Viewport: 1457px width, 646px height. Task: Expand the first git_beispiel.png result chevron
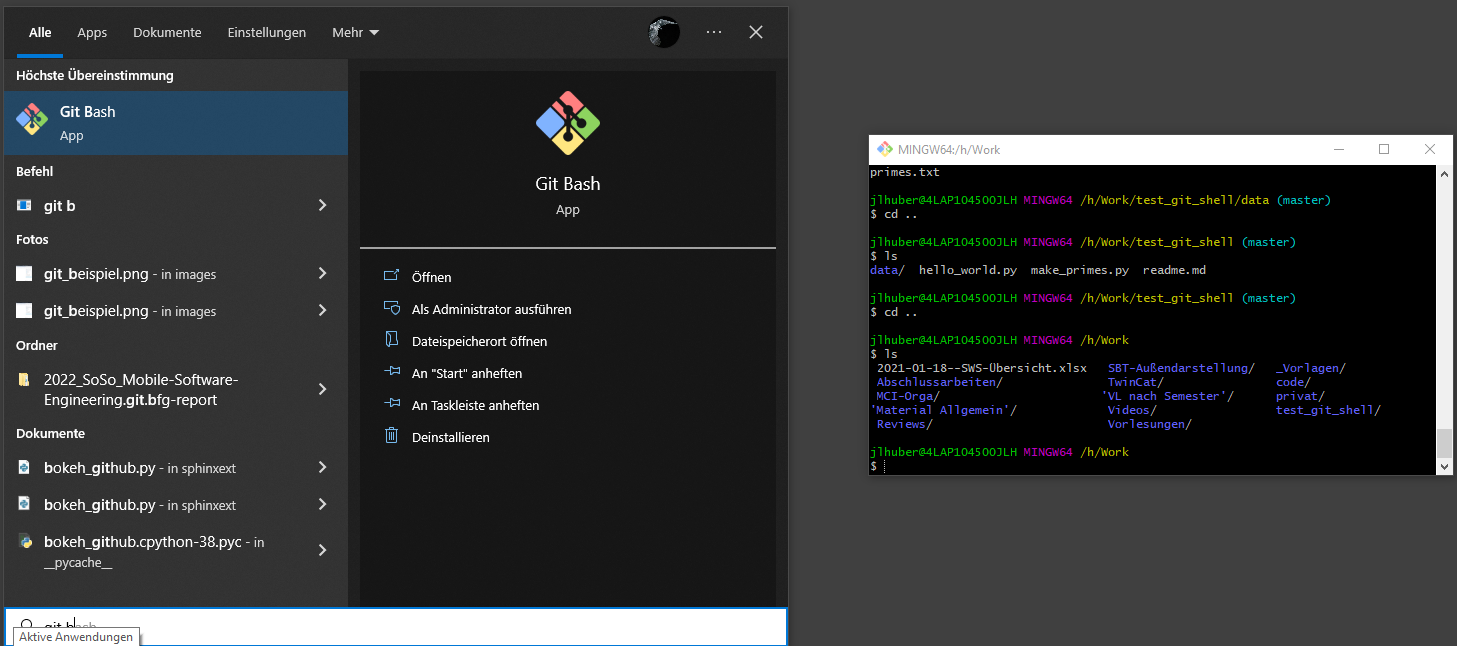point(322,273)
